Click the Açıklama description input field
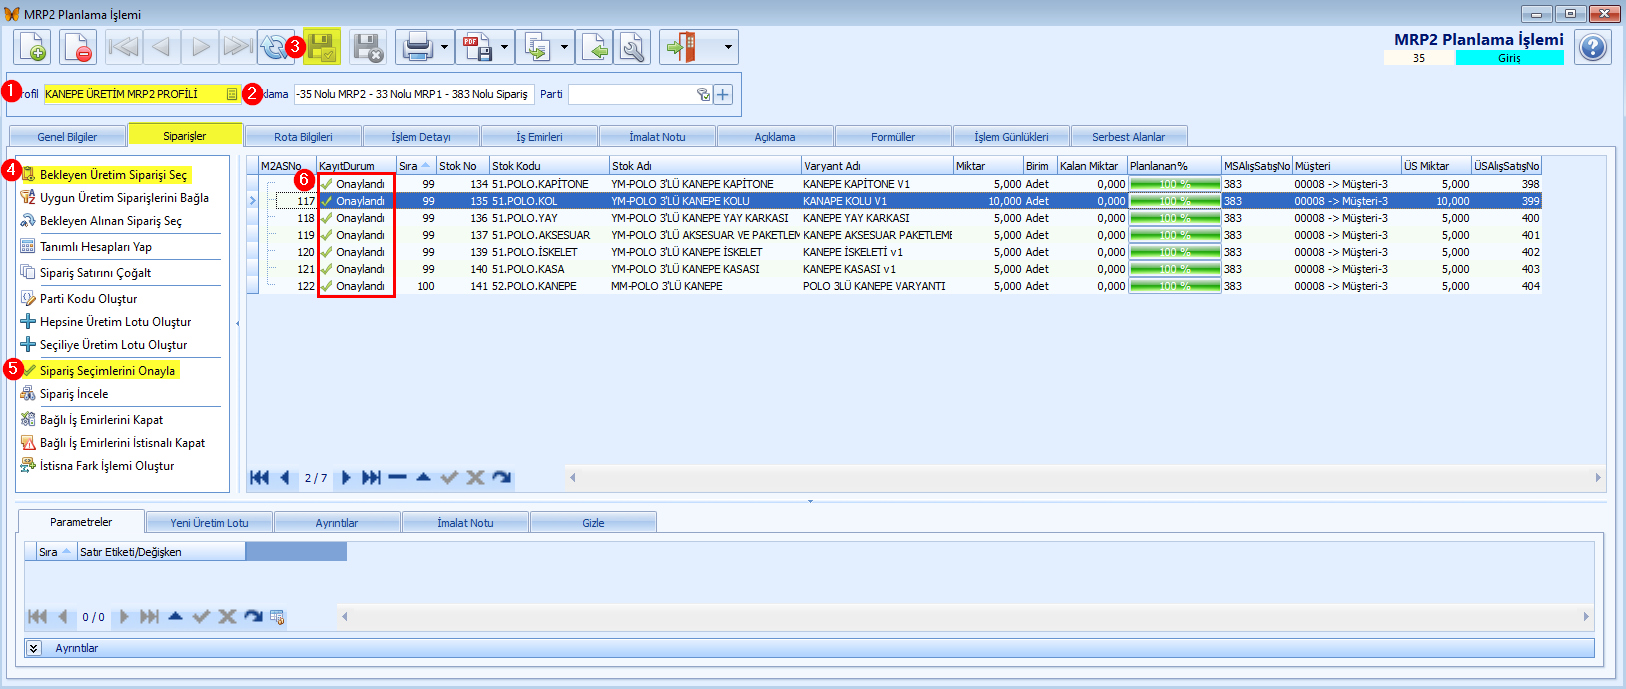The width and height of the screenshot is (1626, 689). pos(414,94)
